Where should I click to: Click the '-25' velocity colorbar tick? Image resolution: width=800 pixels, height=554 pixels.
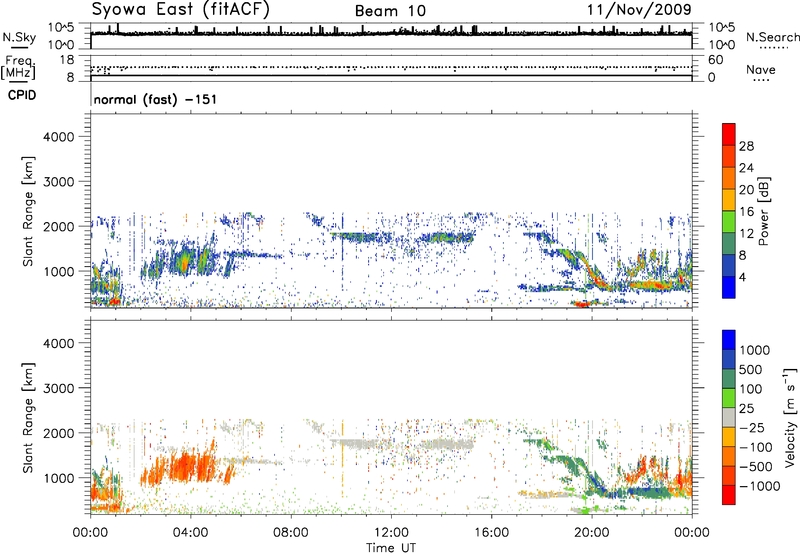tap(751, 427)
